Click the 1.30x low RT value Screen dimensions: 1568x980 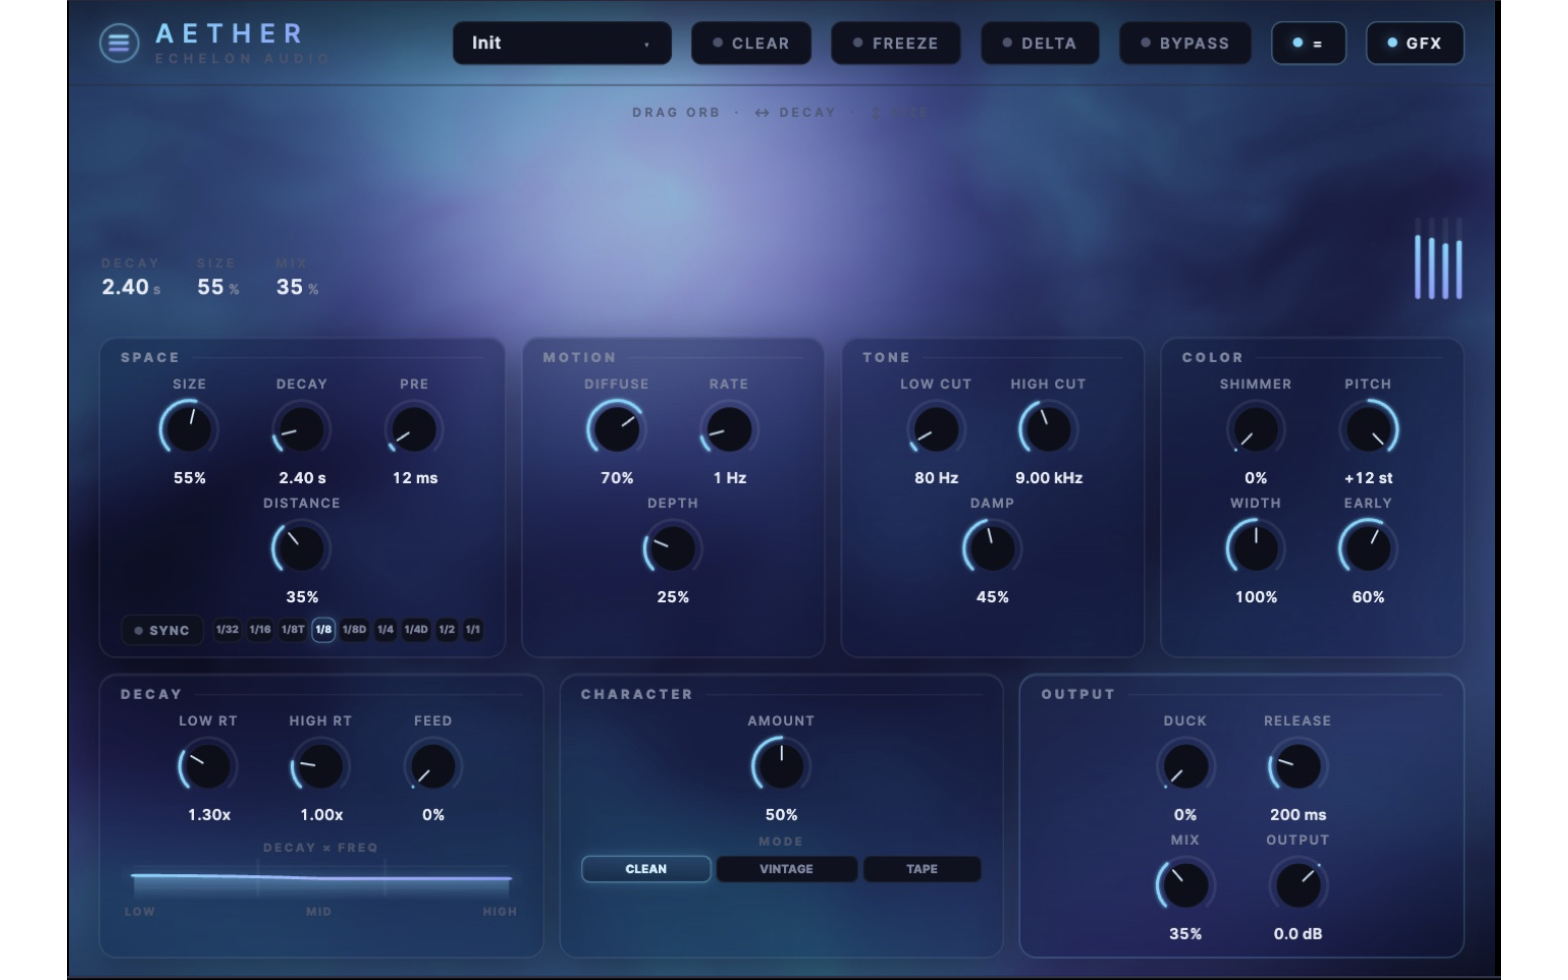(209, 815)
